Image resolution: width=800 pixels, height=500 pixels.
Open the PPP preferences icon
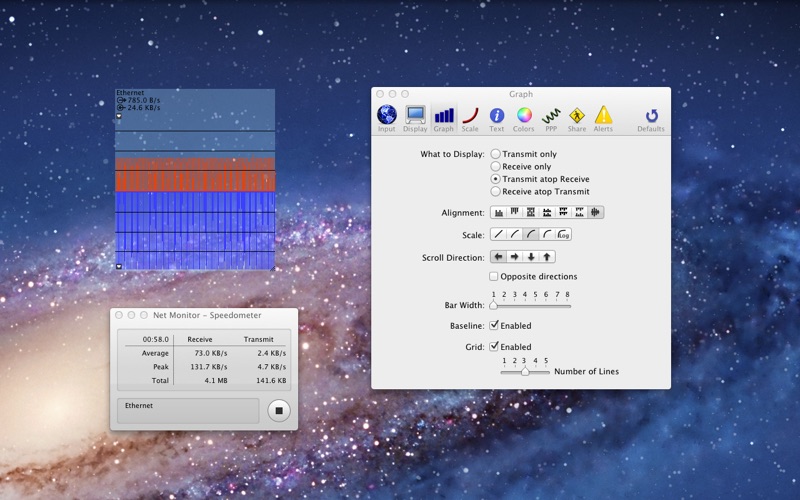[x=551, y=116]
